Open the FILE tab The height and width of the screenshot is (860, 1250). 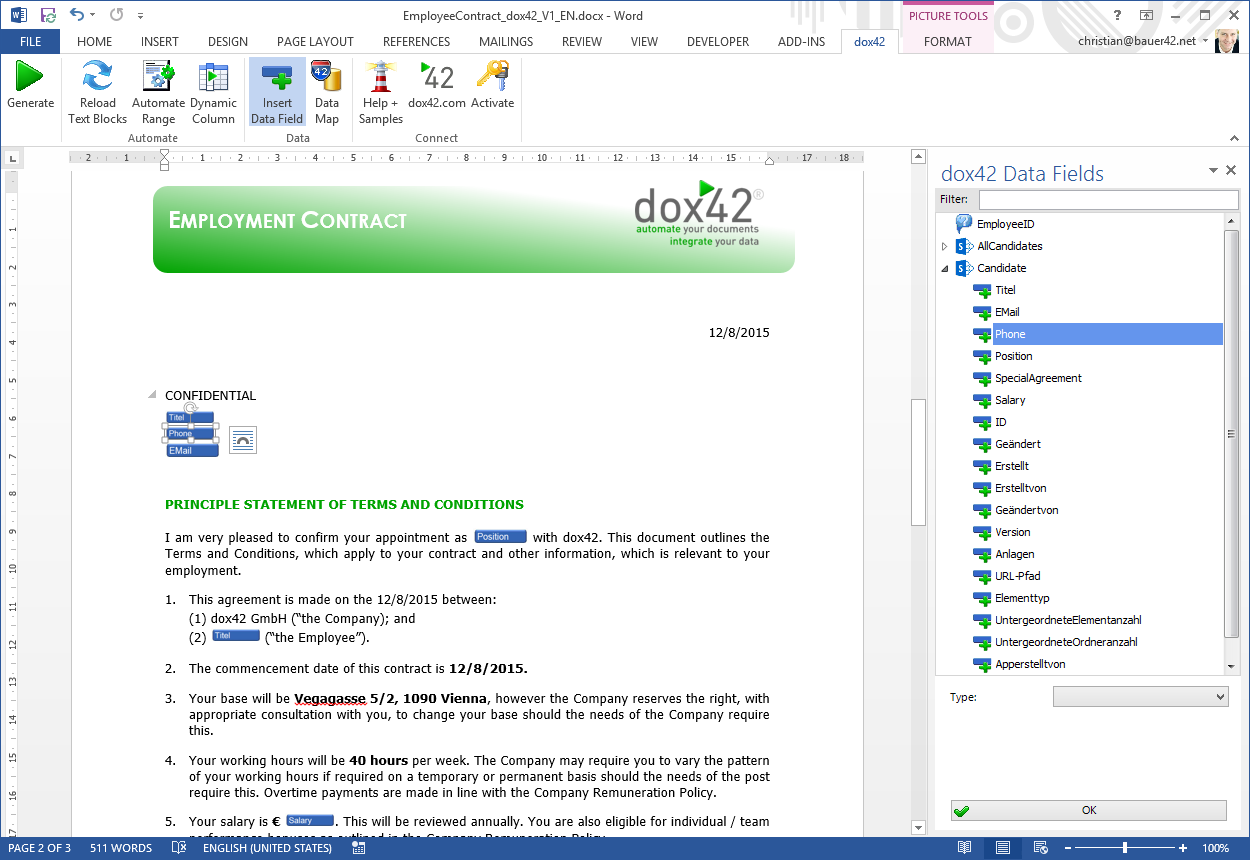(30, 42)
